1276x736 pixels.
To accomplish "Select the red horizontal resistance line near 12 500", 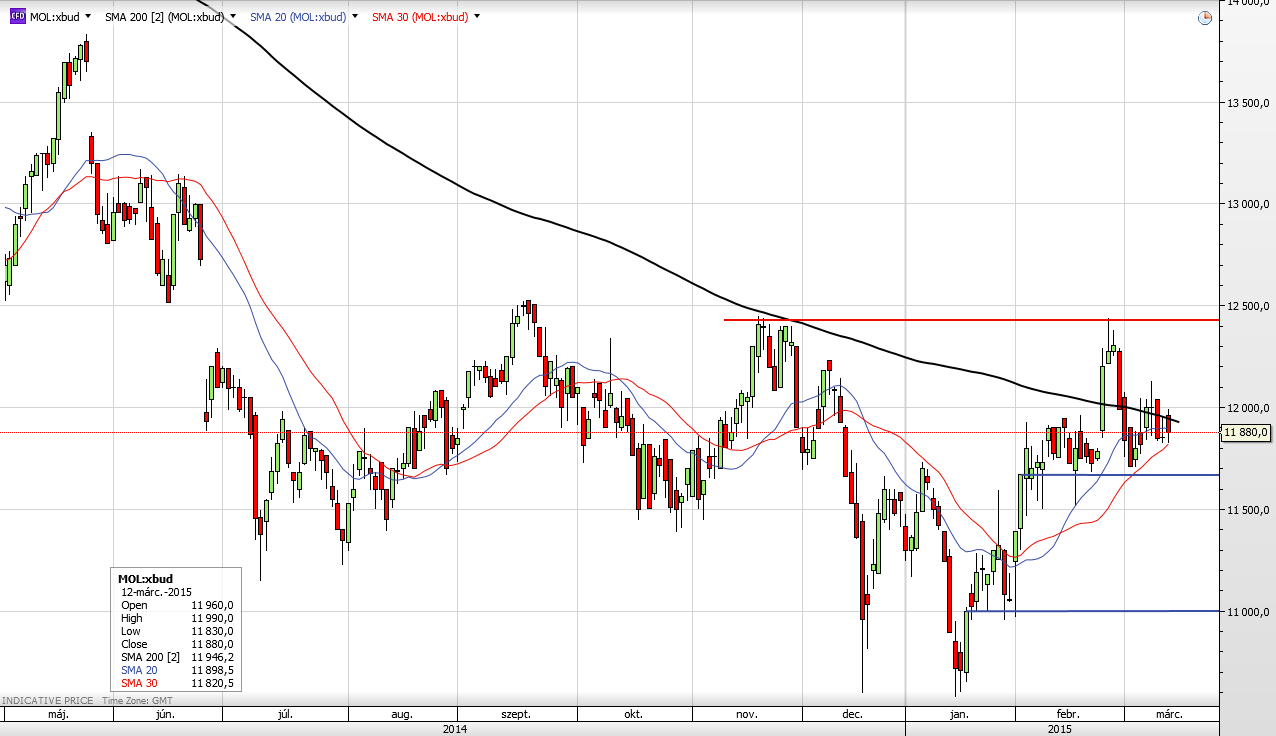I will tap(970, 320).
